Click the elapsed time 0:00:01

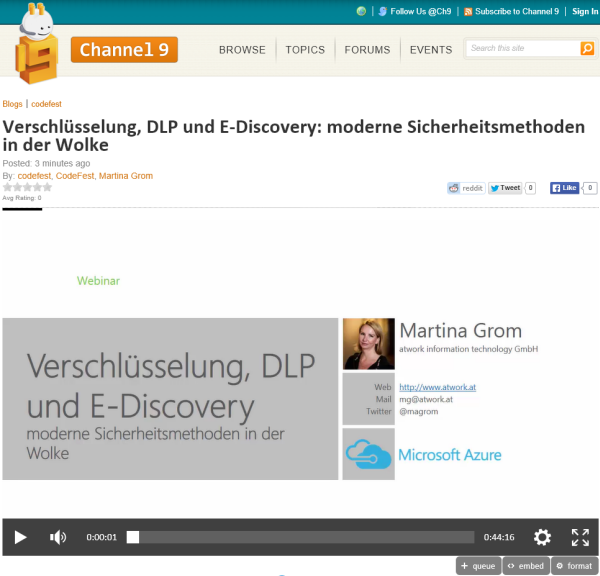[x=101, y=537]
